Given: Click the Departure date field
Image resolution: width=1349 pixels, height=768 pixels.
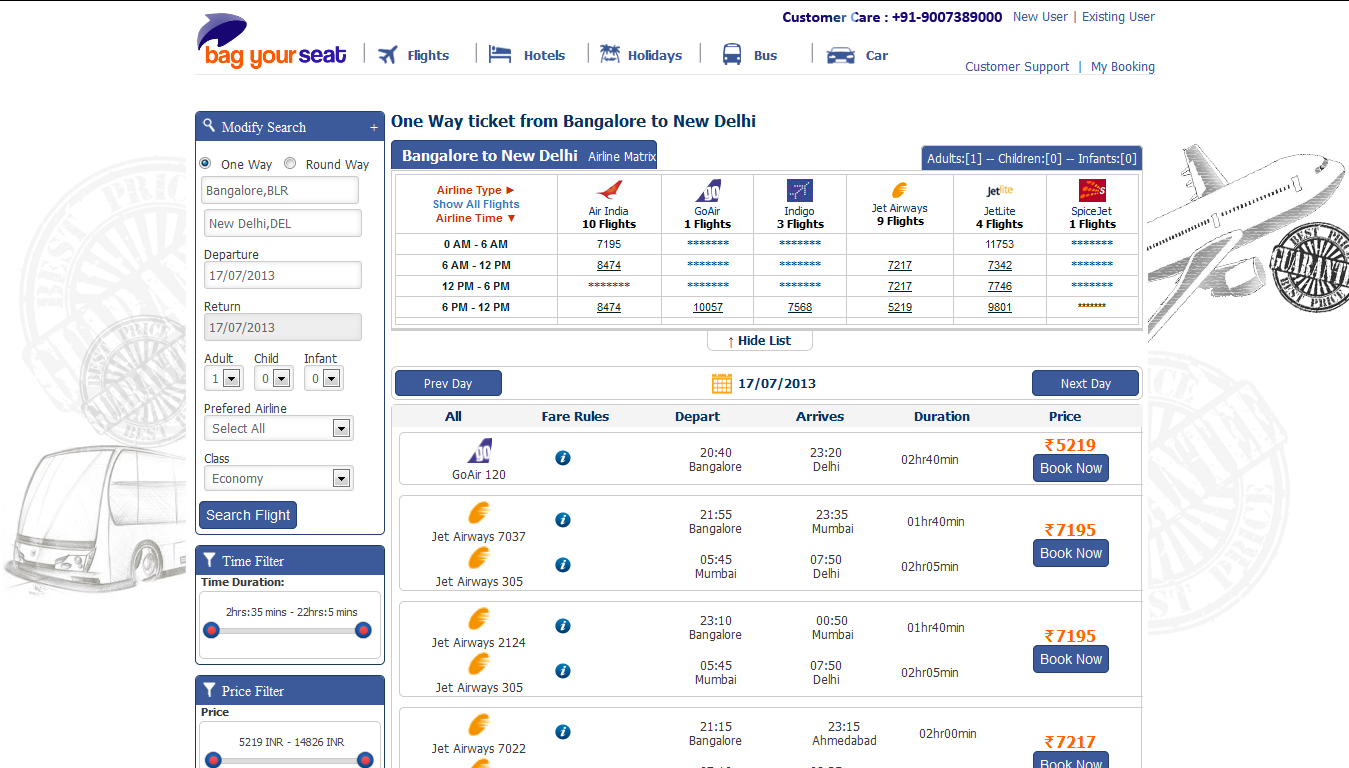Looking at the screenshot, I should (283, 275).
